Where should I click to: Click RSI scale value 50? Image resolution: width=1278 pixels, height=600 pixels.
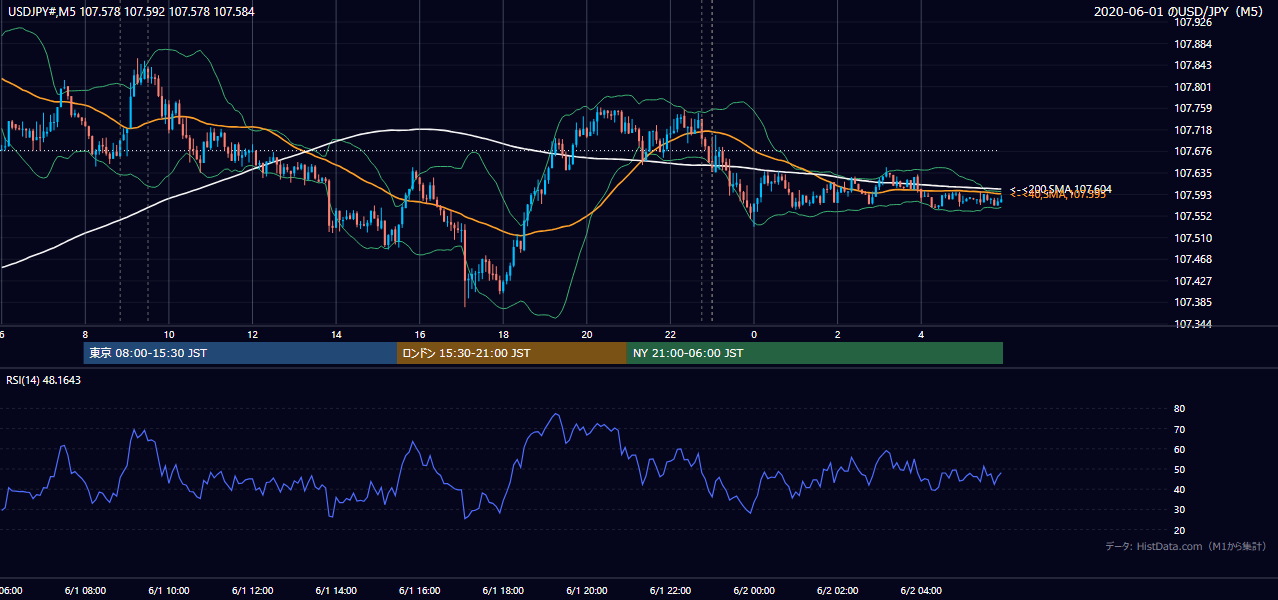1179,469
